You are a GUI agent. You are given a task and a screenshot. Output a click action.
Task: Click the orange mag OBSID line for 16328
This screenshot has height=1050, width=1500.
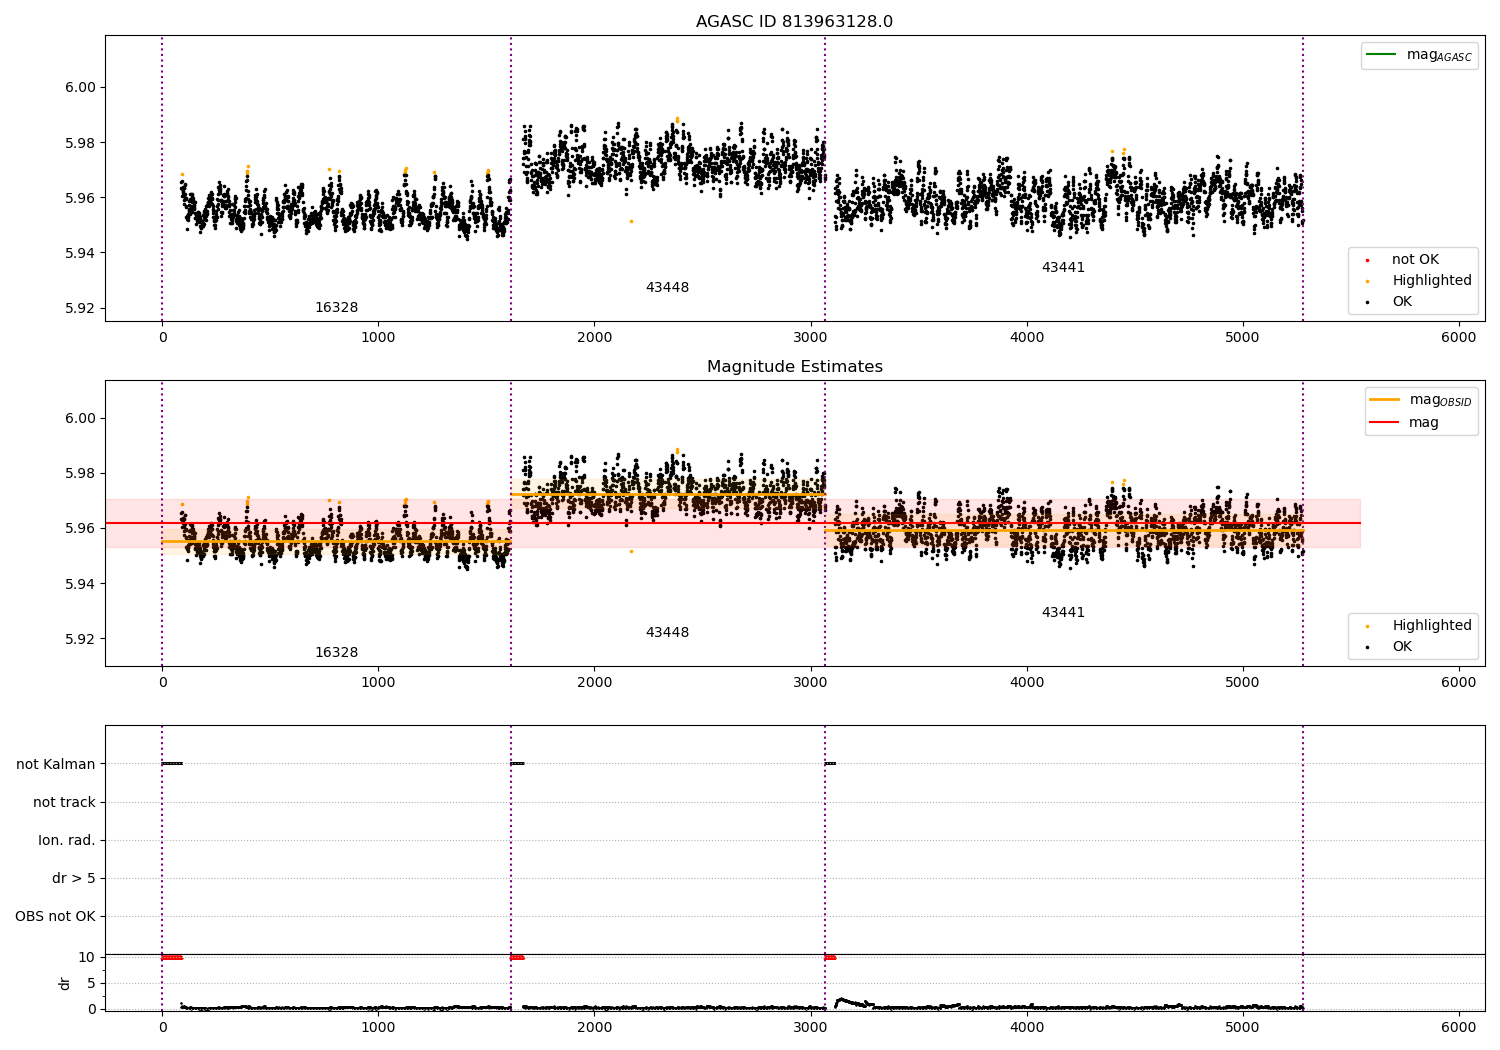click(x=336, y=541)
